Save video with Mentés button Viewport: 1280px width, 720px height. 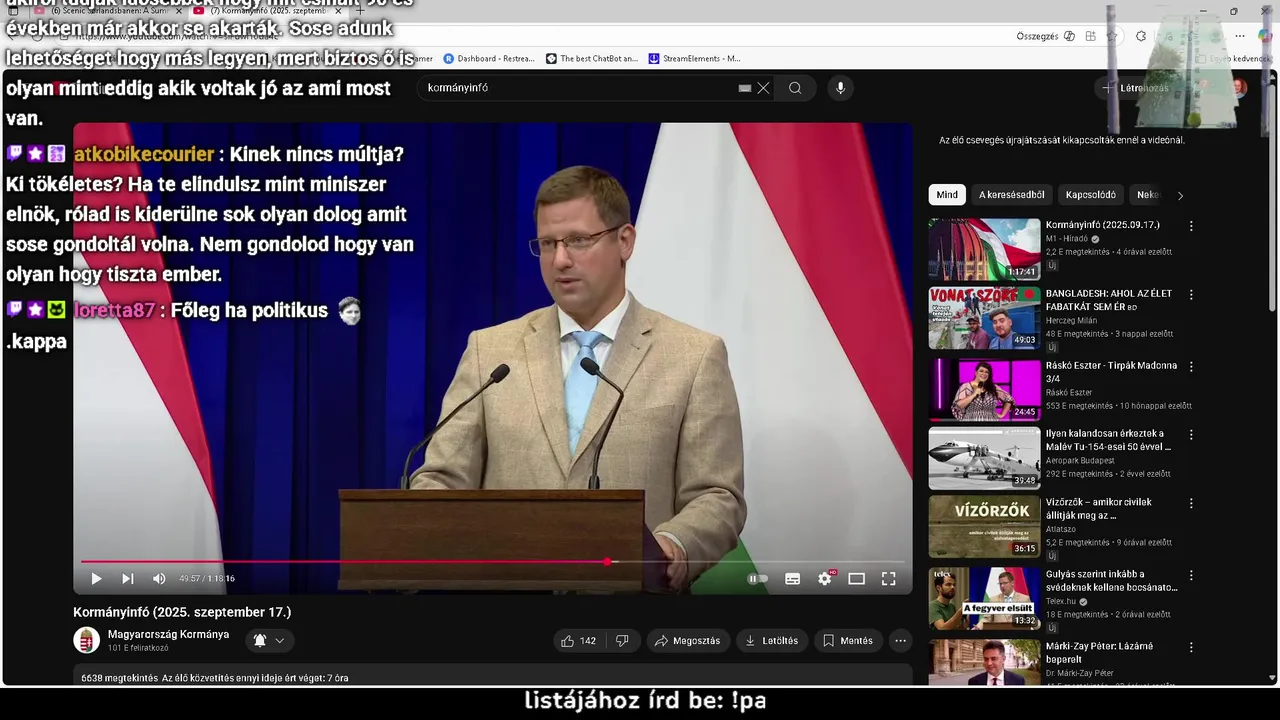tap(848, 641)
